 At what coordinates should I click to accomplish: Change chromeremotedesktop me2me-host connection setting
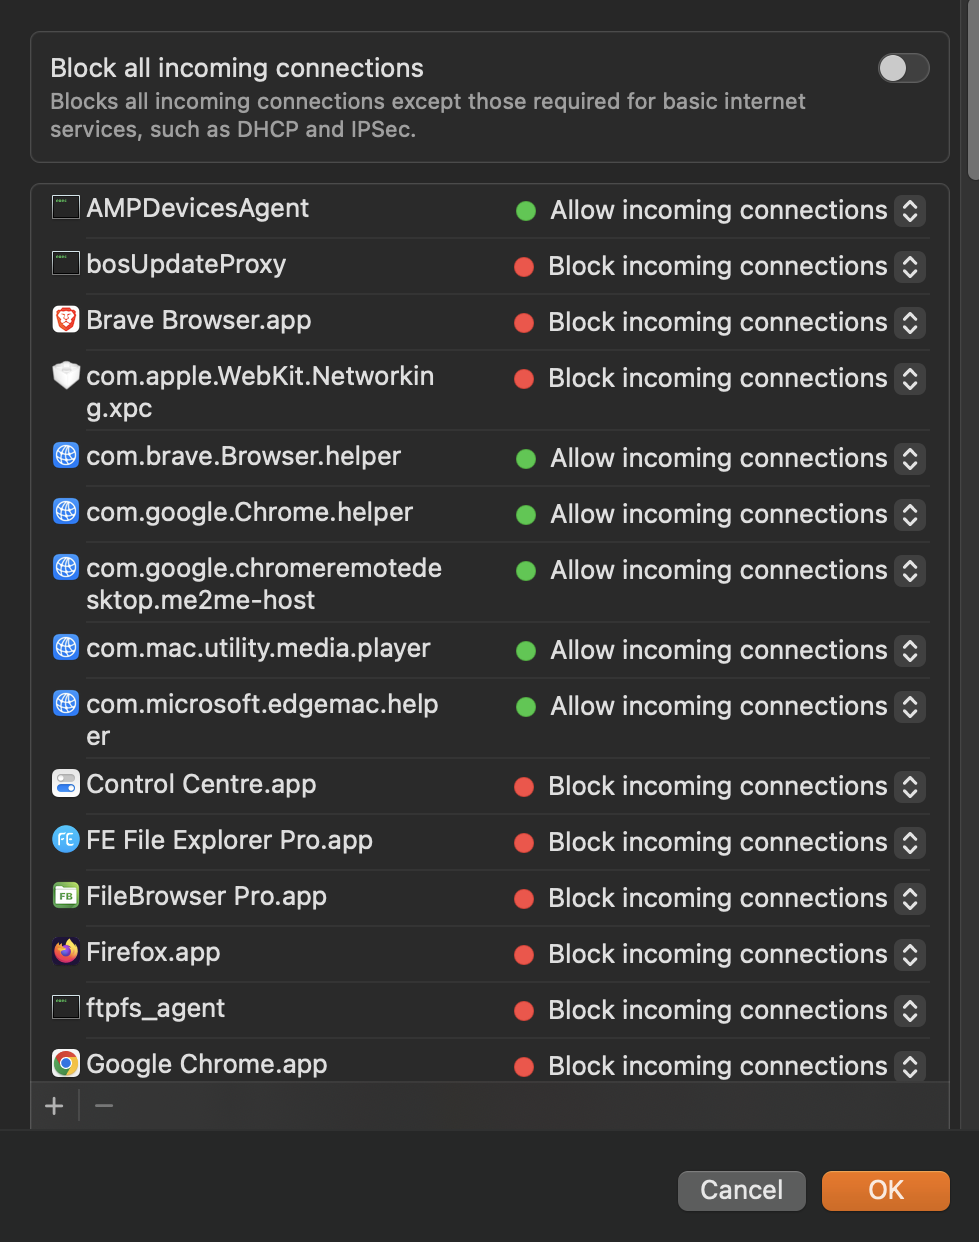pyautogui.click(x=909, y=571)
